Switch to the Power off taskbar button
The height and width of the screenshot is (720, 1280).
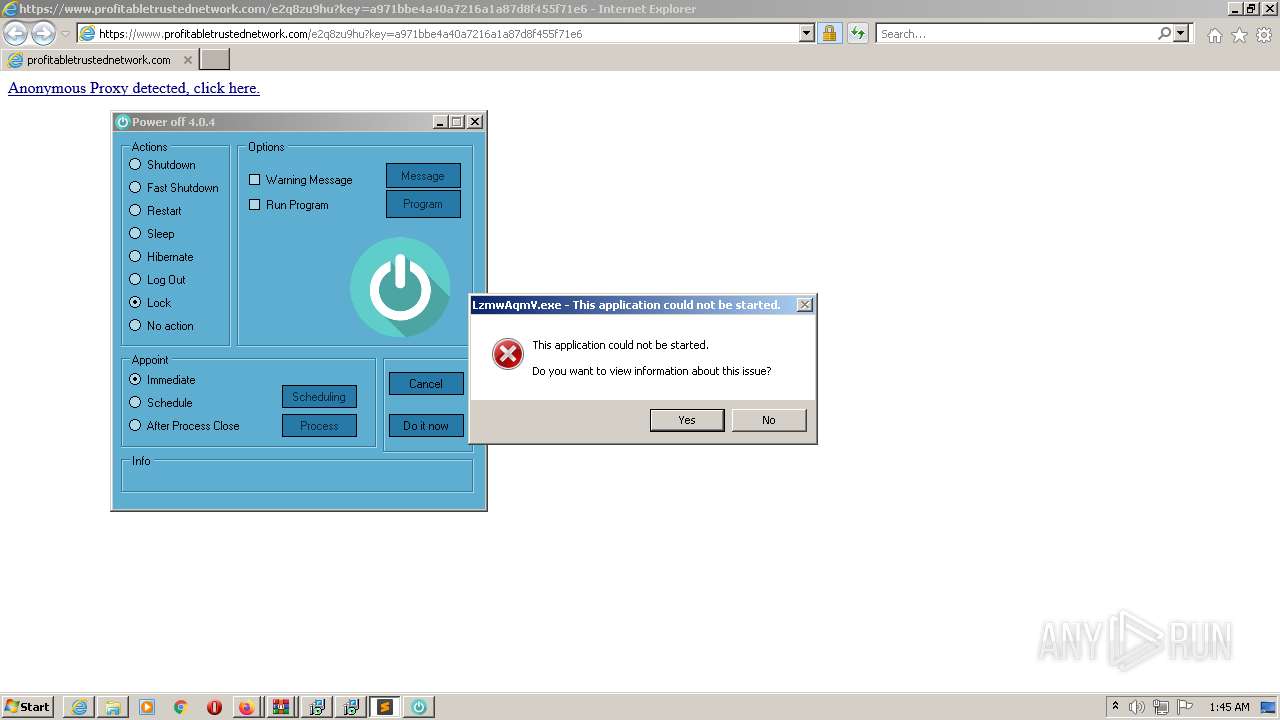[418, 707]
